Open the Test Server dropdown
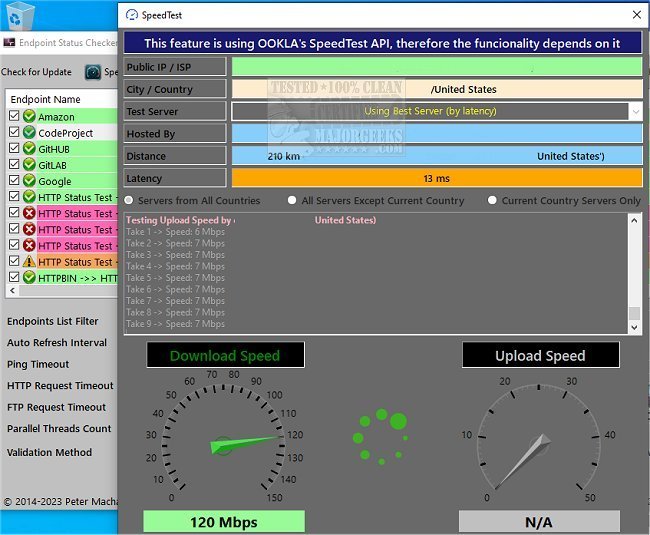The height and width of the screenshot is (535, 650). tap(634, 112)
